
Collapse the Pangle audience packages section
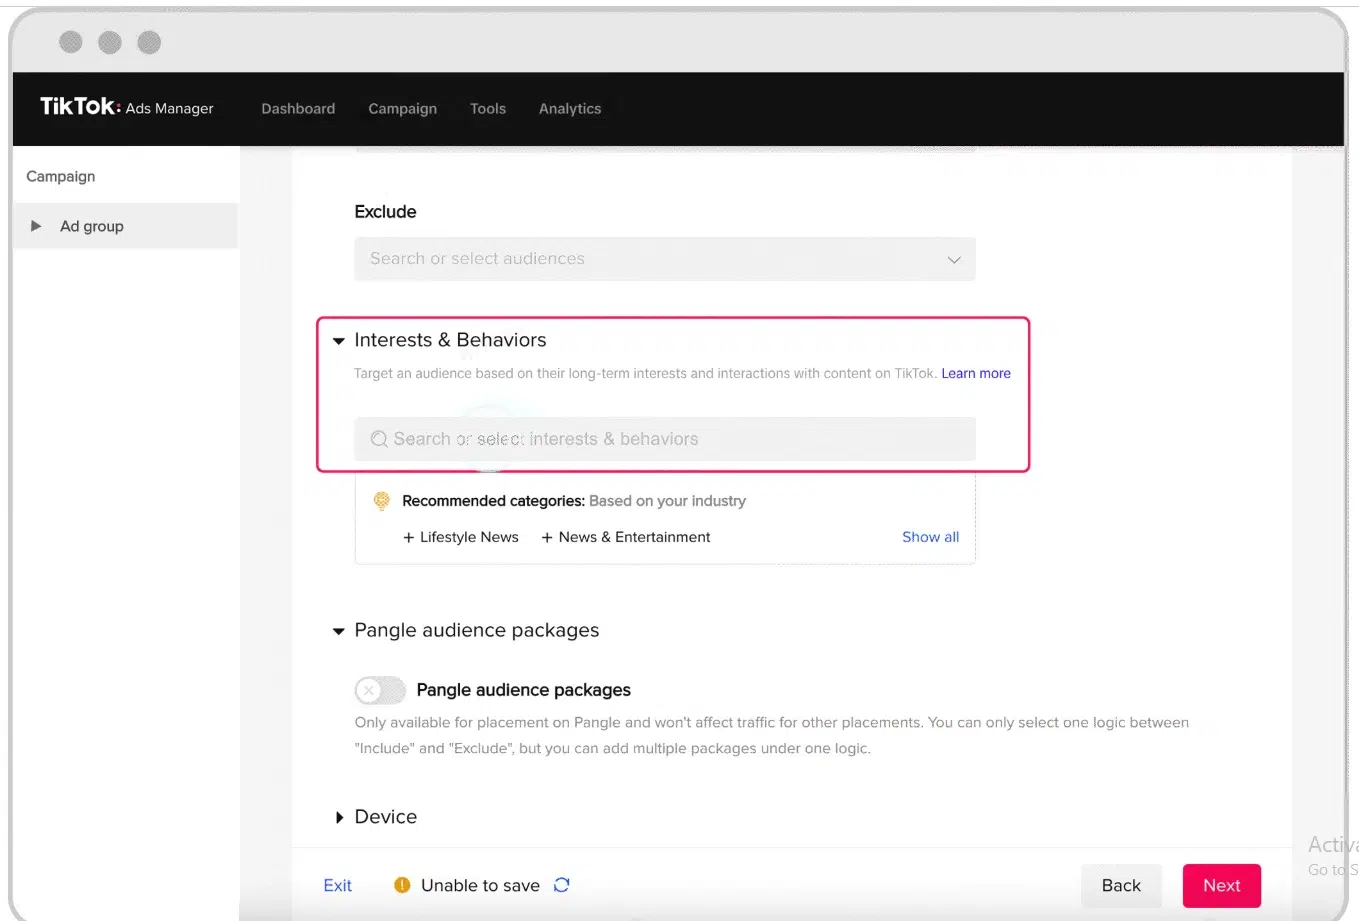point(339,631)
